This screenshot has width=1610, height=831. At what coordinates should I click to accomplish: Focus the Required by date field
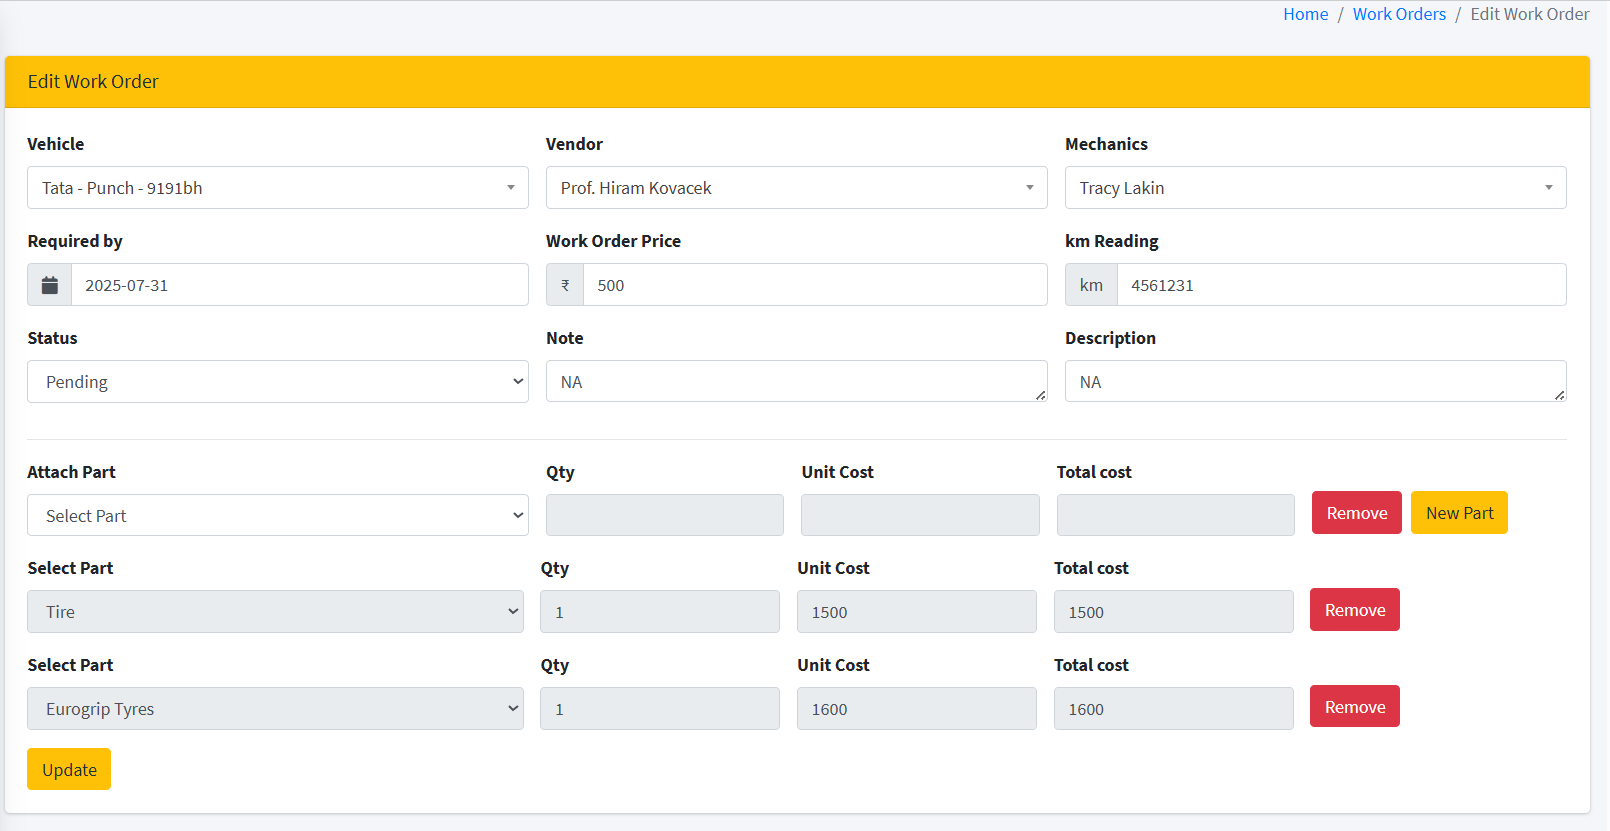point(299,285)
